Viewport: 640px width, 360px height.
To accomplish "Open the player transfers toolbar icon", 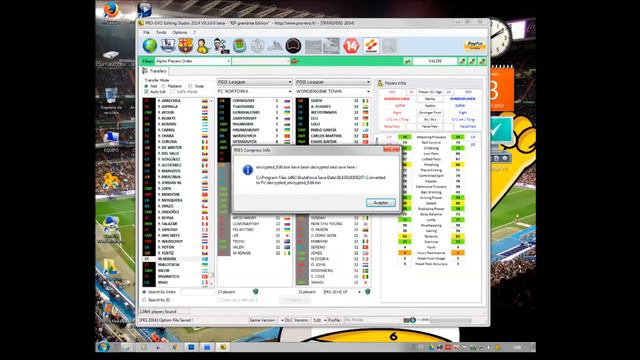I will click(221, 46).
